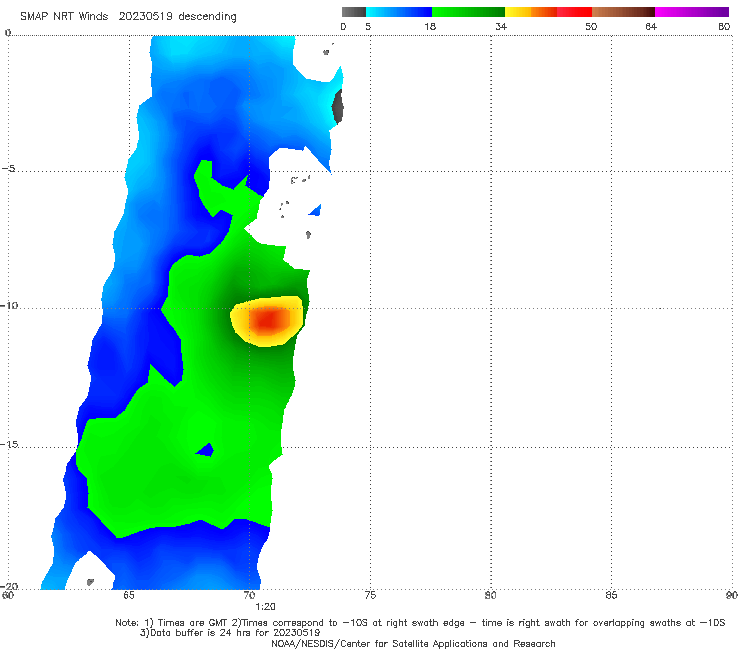Click the dark gray patch on the swath's upper east edge
This screenshot has height=650, width=740.
pyautogui.click(x=337, y=107)
